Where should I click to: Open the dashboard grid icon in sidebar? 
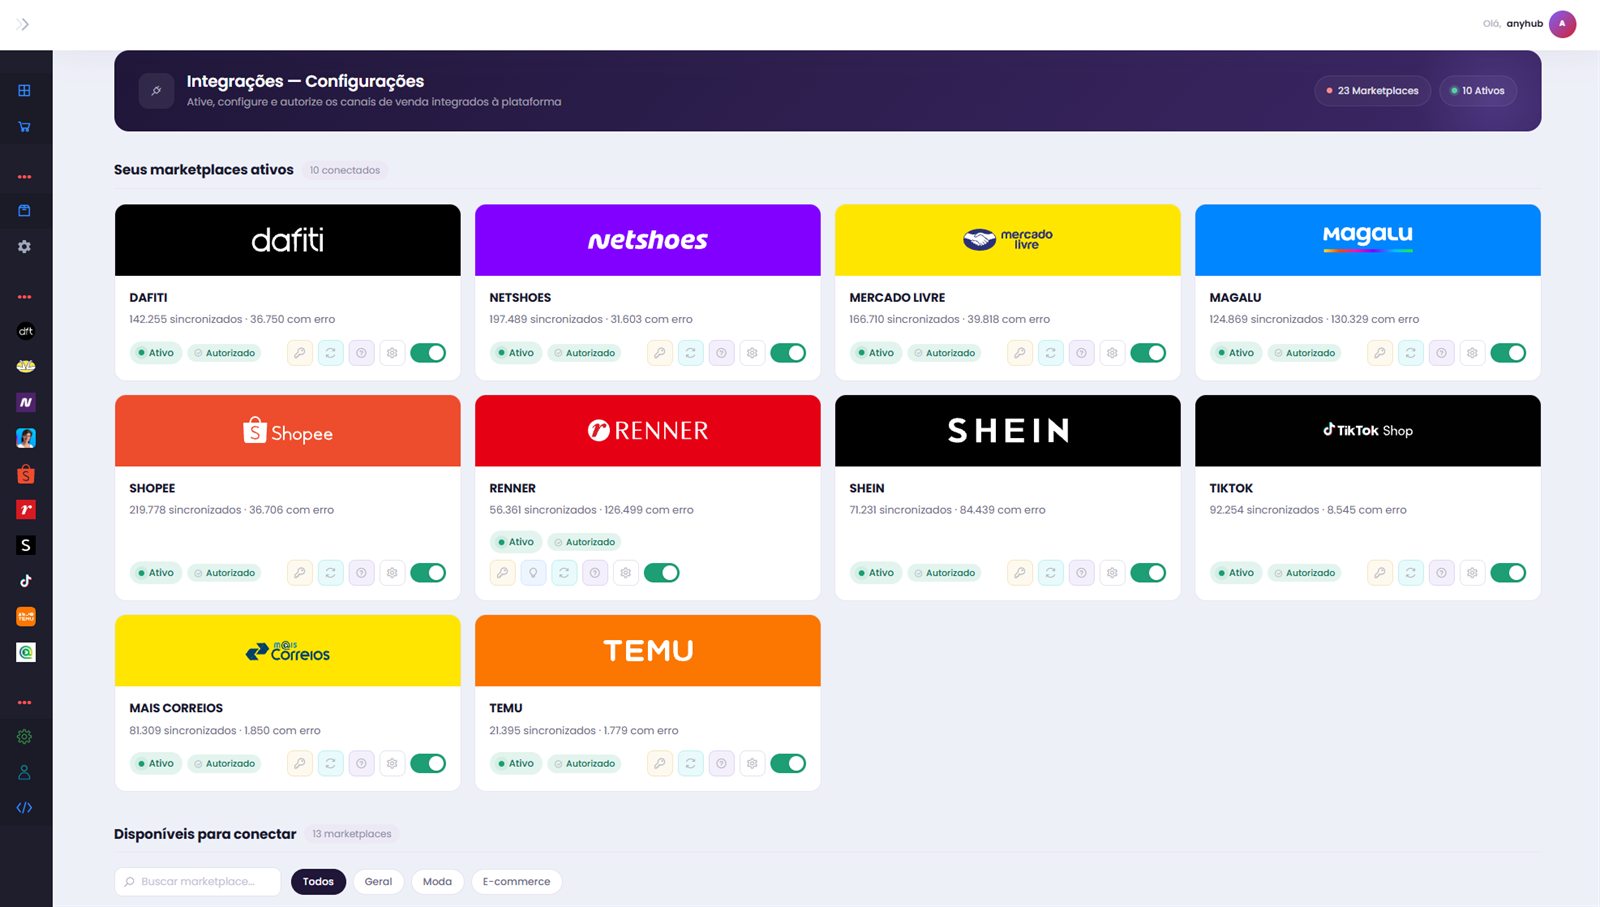25,90
